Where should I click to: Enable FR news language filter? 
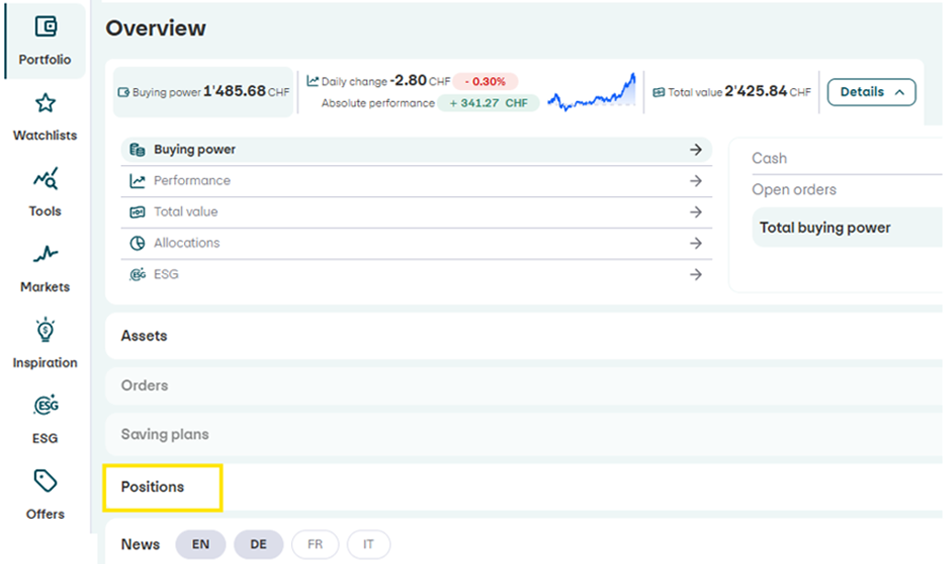pos(315,544)
